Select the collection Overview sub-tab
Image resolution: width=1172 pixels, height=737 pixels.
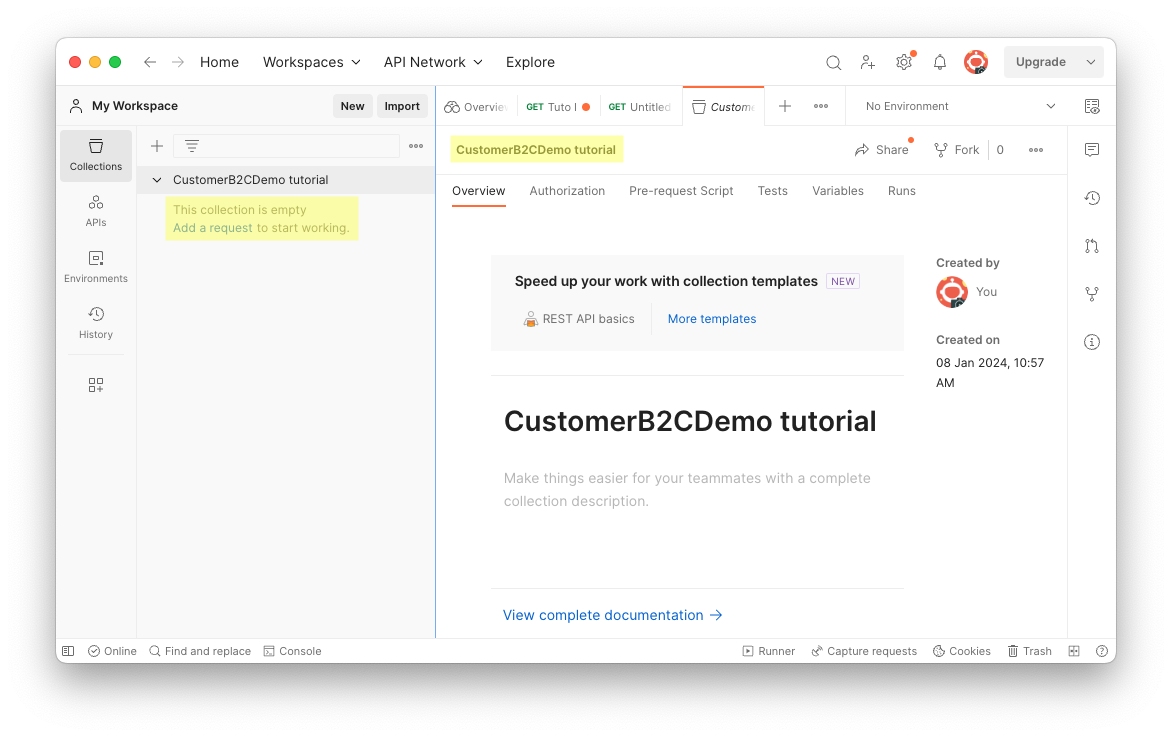tap(478, 191)
